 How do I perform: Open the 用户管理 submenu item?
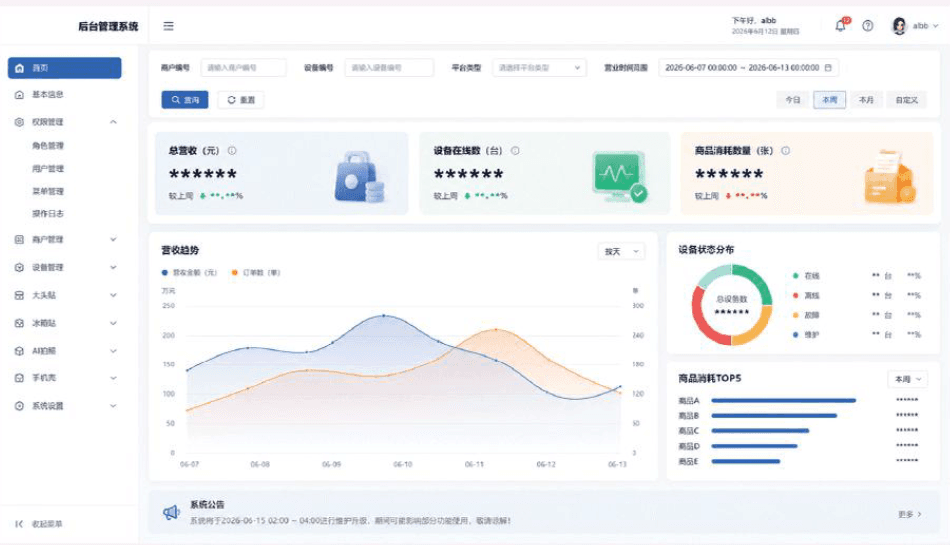[48, 168]
